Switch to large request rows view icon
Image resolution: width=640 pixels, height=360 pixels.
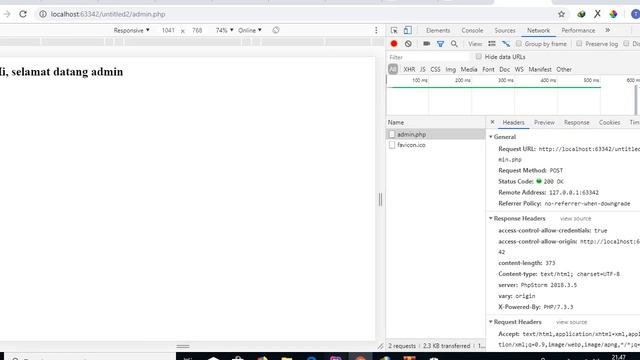click(492, 44)
